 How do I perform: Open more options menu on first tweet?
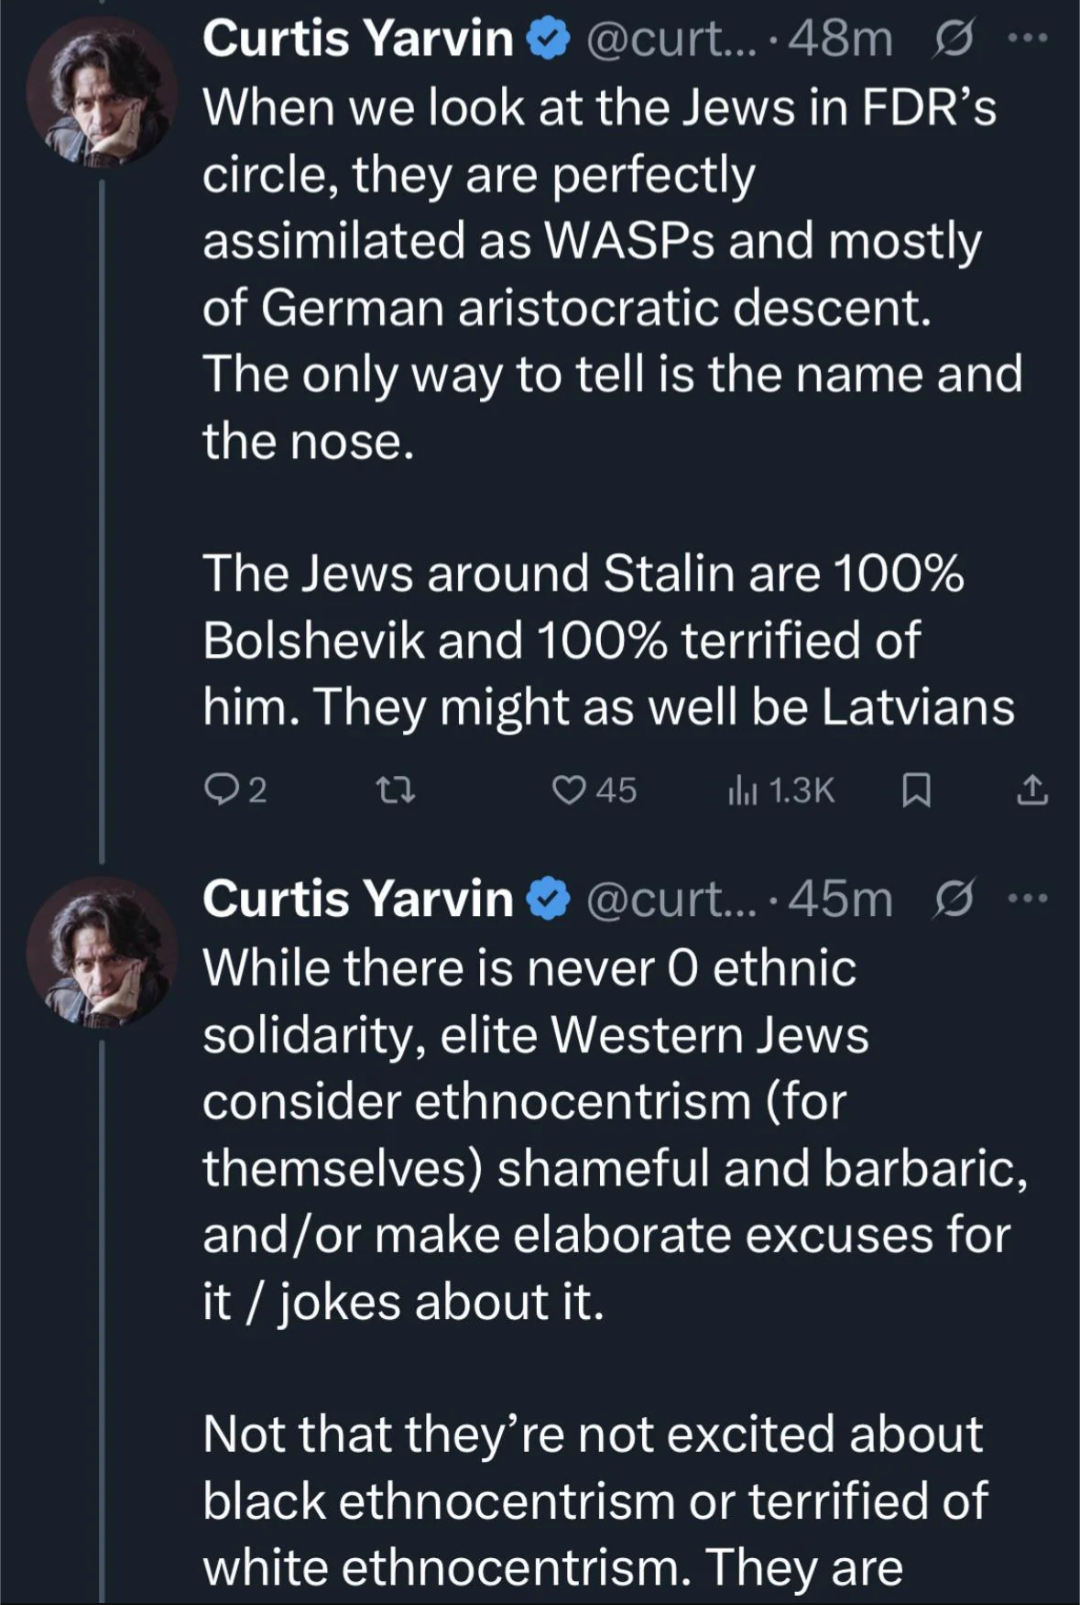click(1027, 39)
